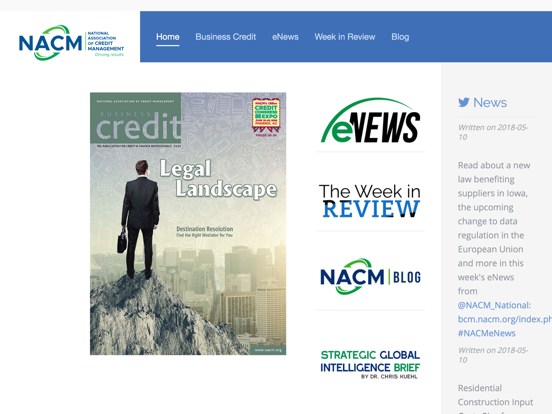
Task: Open Strategic Global Intelligence Brief logo
Action: coord(370,364)
